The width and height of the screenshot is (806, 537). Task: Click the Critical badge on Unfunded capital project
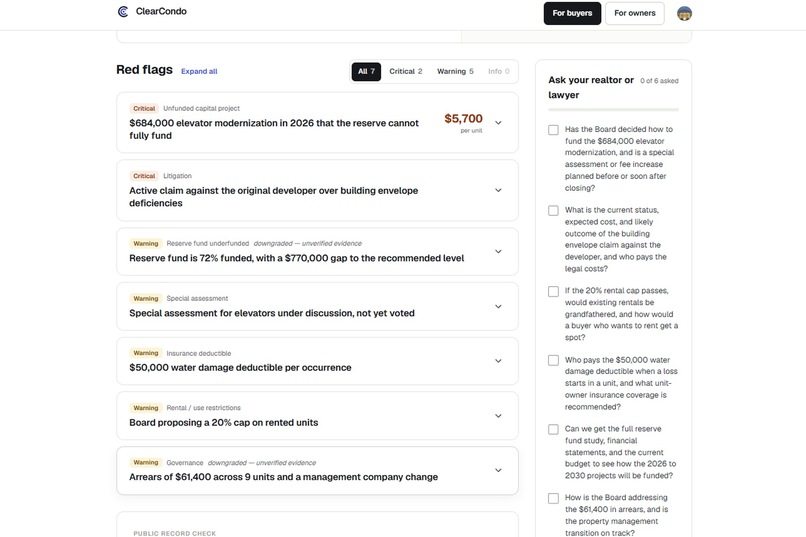coord(144,108)
